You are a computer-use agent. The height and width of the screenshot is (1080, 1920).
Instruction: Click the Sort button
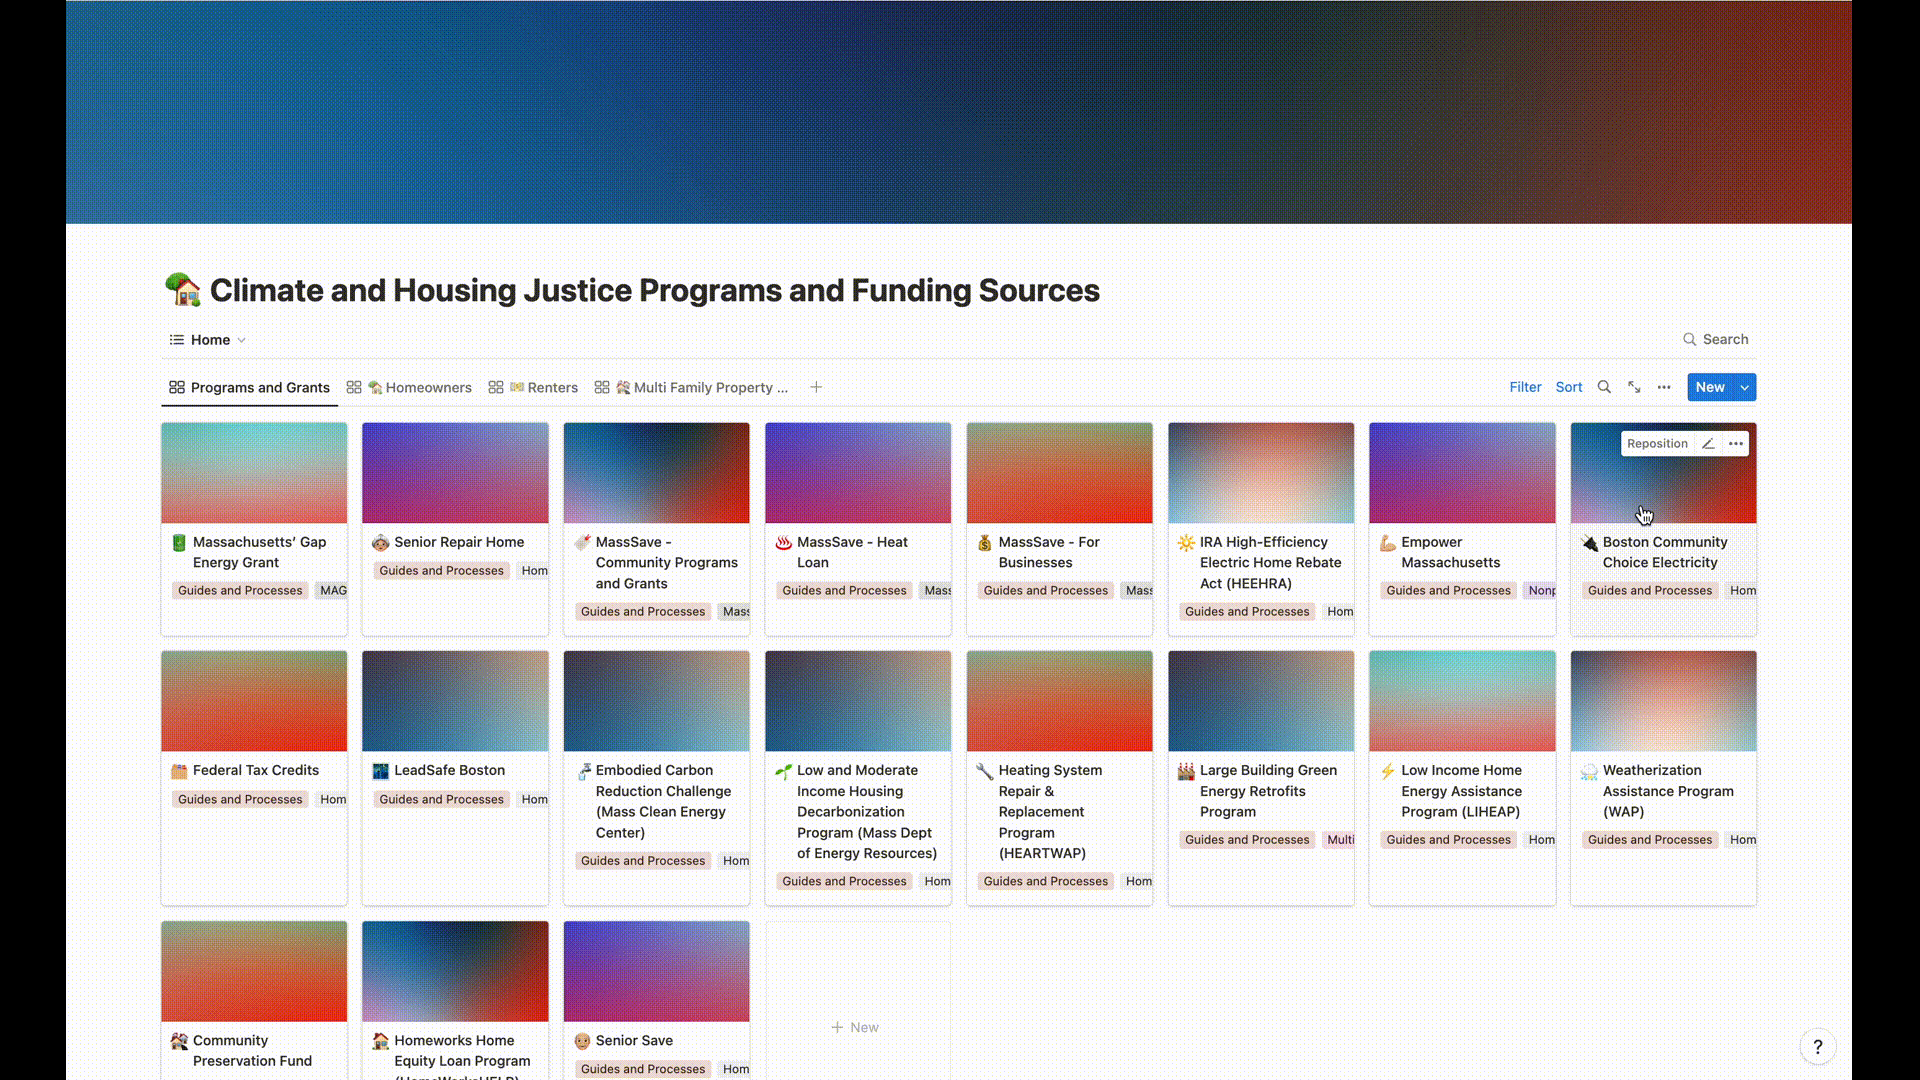[x=1568, y=387]
